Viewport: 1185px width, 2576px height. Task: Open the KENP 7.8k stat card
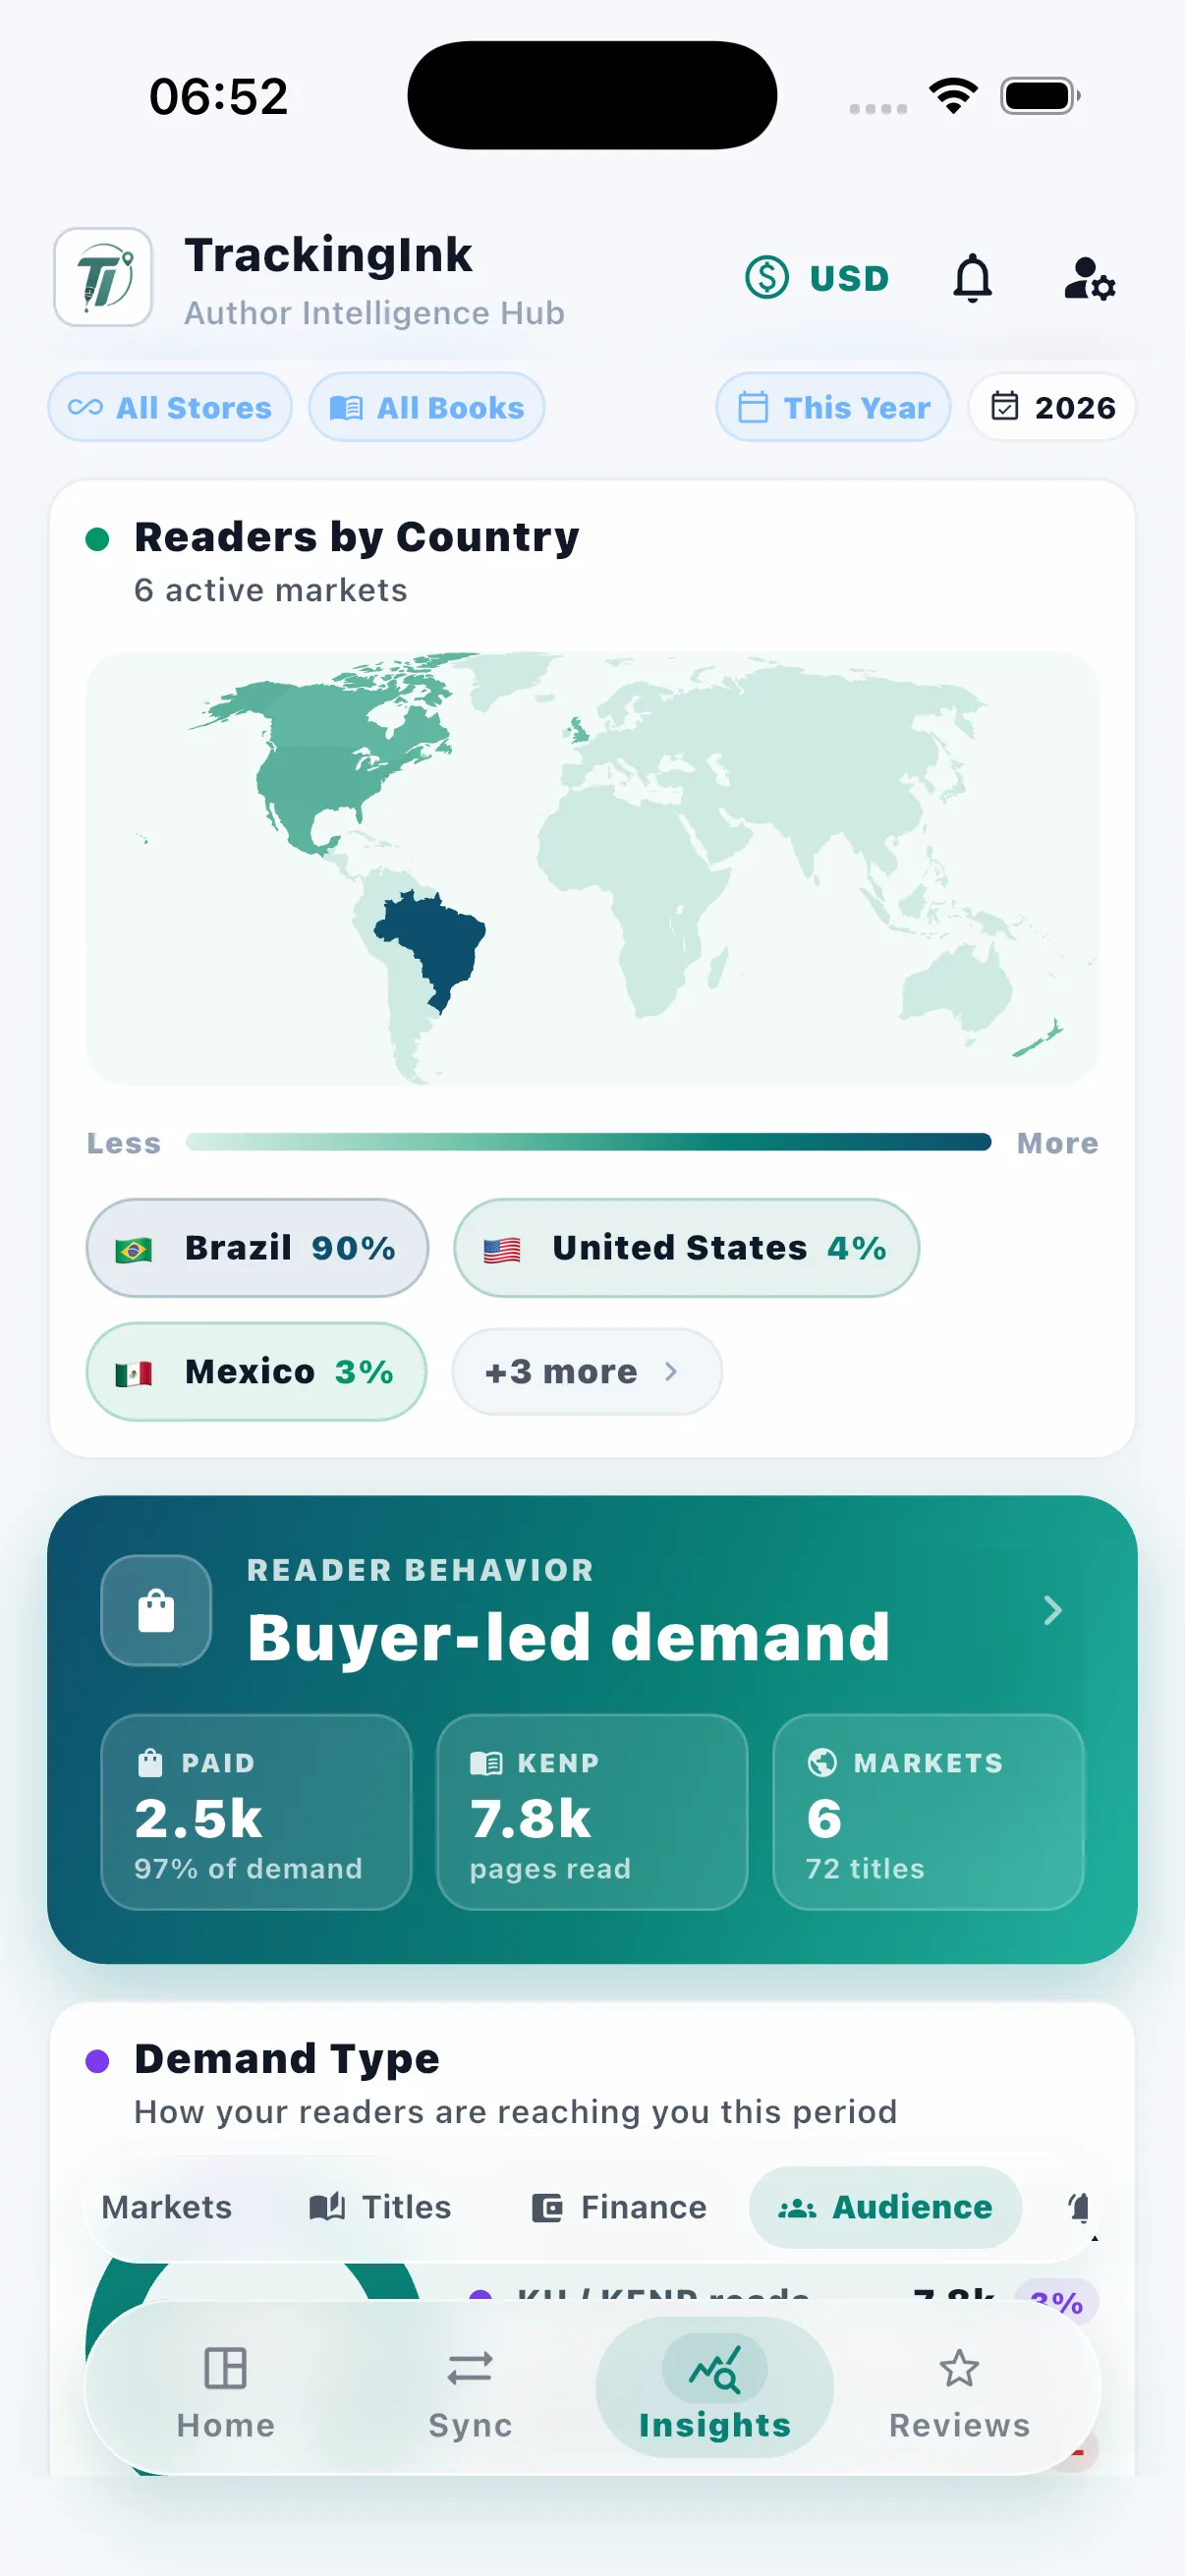(592, 1812)
